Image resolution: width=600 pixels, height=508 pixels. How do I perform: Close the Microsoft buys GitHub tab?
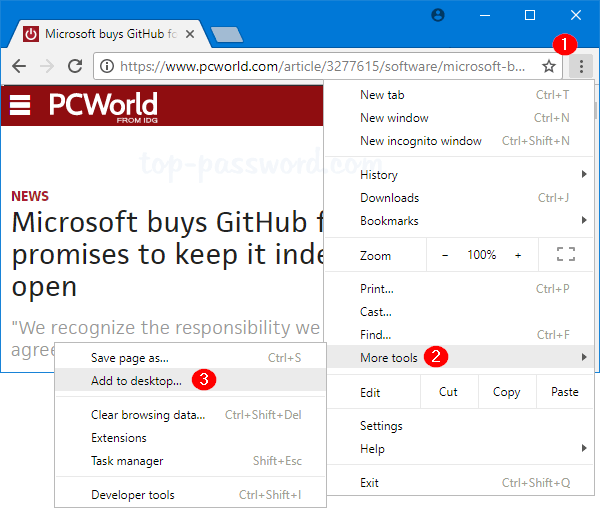click(191, 34)
